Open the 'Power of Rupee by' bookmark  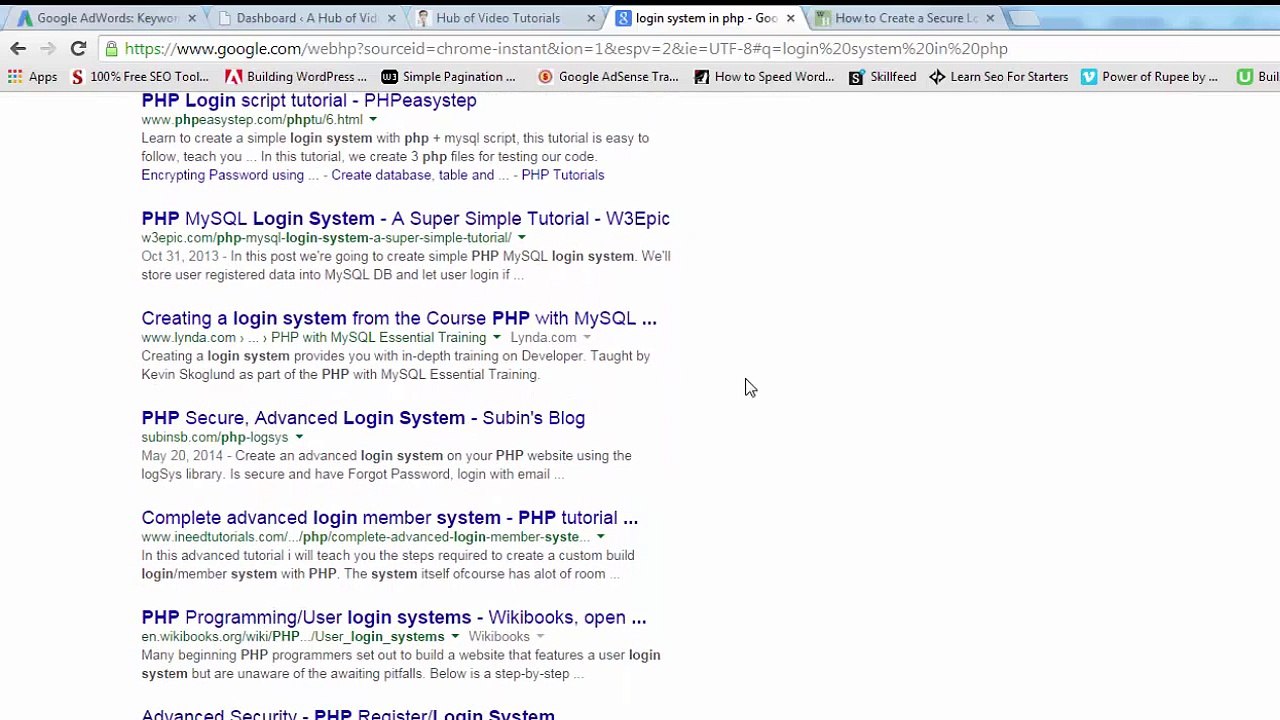click(1149, 77)
